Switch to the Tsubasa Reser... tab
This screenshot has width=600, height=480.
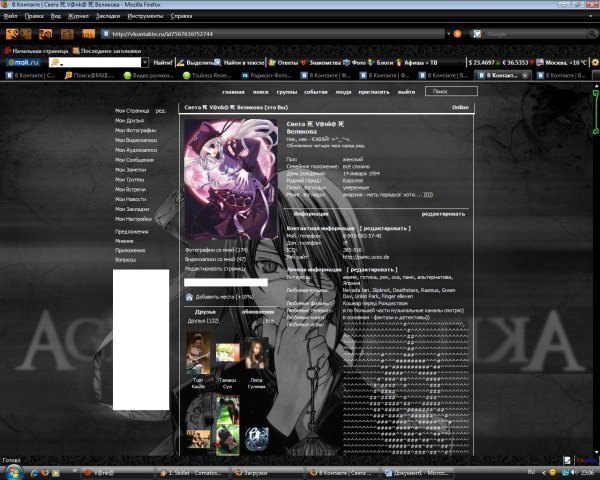pyautogui.click(x=208, y=75)
